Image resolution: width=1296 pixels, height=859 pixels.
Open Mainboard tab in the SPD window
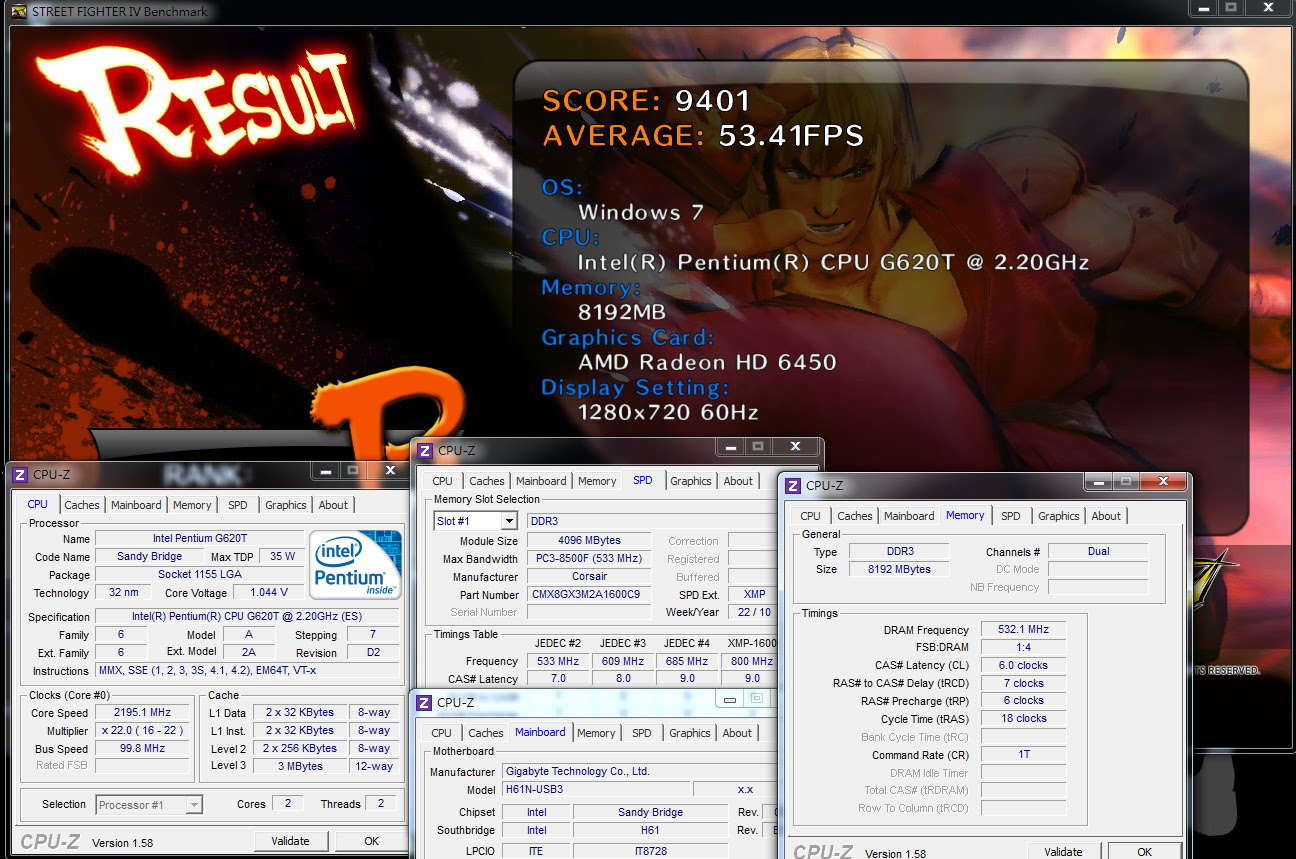541,481
